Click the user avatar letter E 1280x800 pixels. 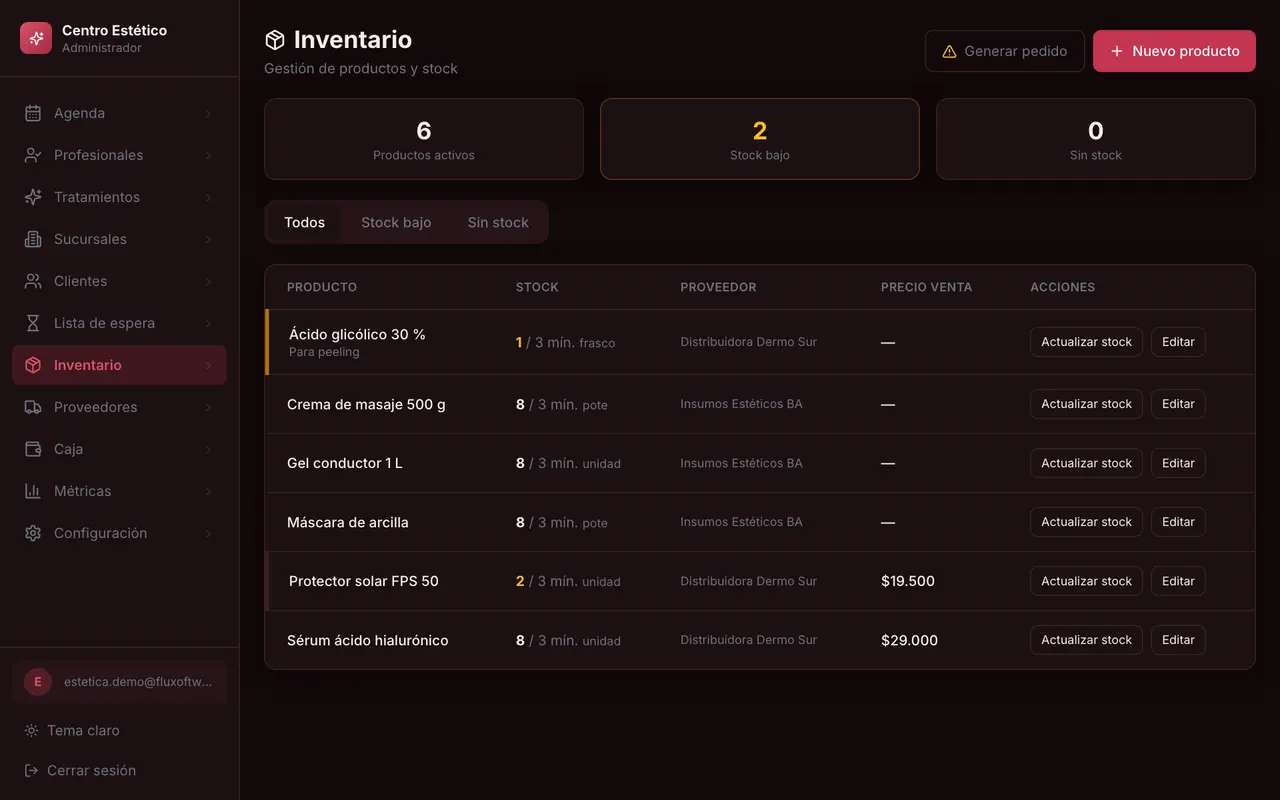pyautogui.click(x=38, y=682)
